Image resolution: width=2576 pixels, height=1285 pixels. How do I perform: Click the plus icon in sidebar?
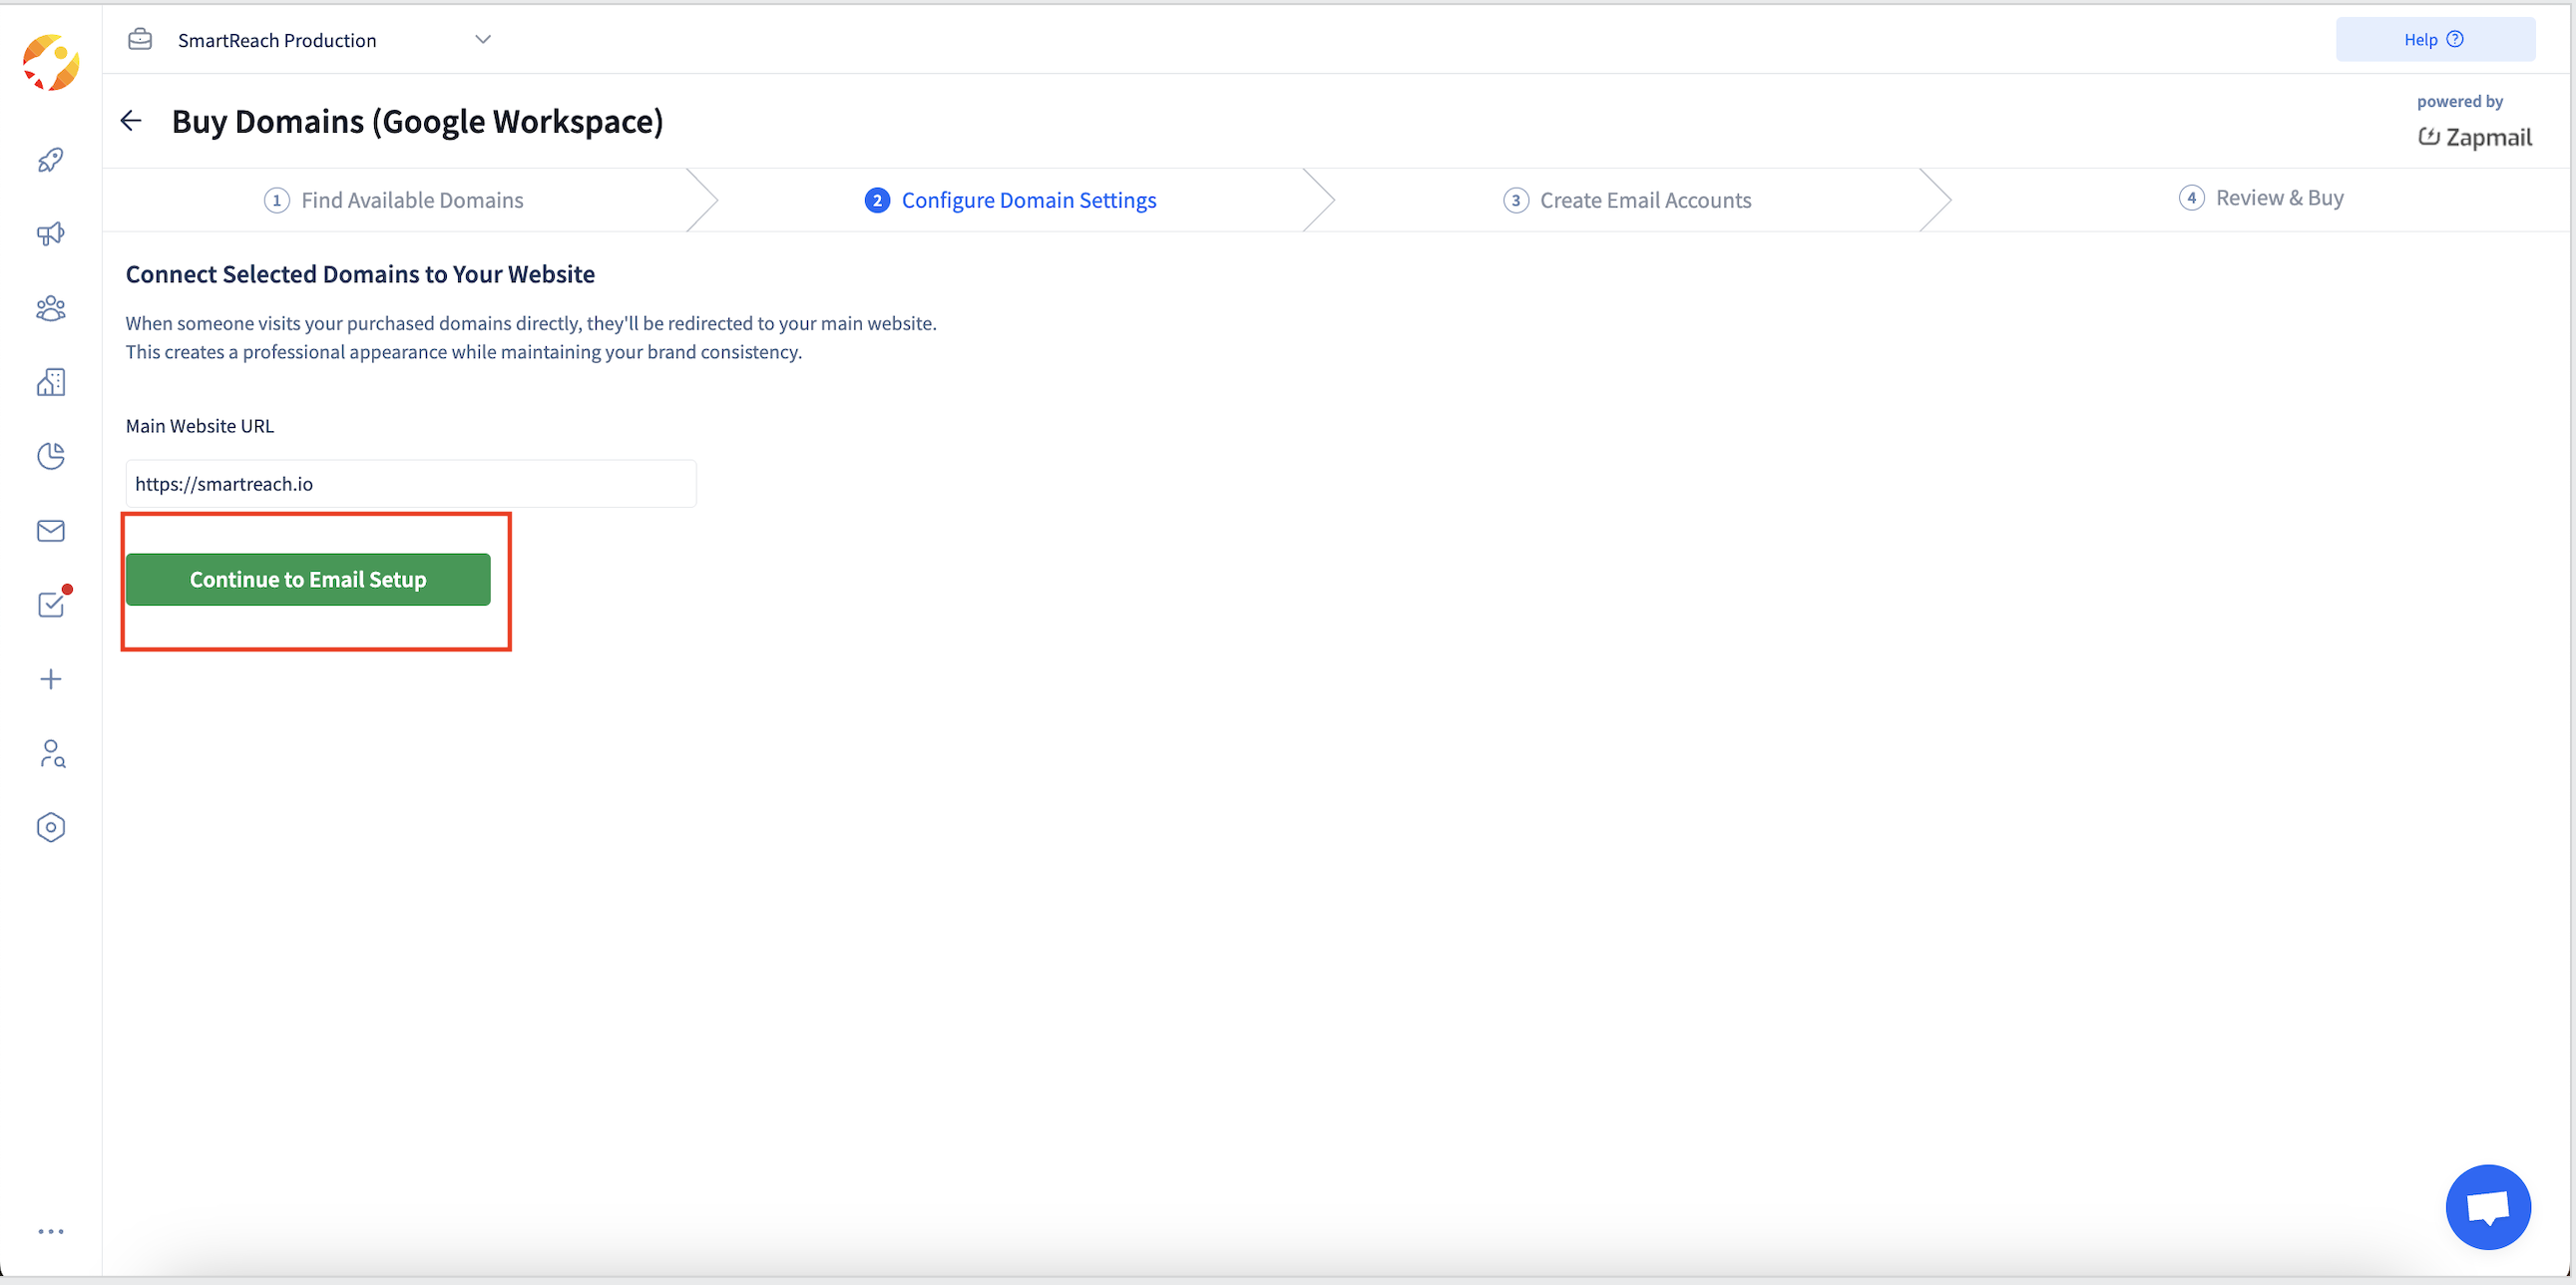tap(51, 680)
